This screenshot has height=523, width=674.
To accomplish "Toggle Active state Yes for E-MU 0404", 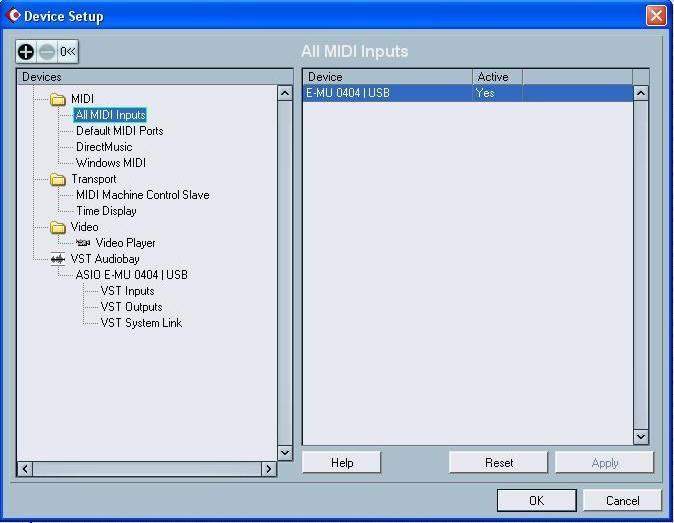I will [x=485, y=93].
